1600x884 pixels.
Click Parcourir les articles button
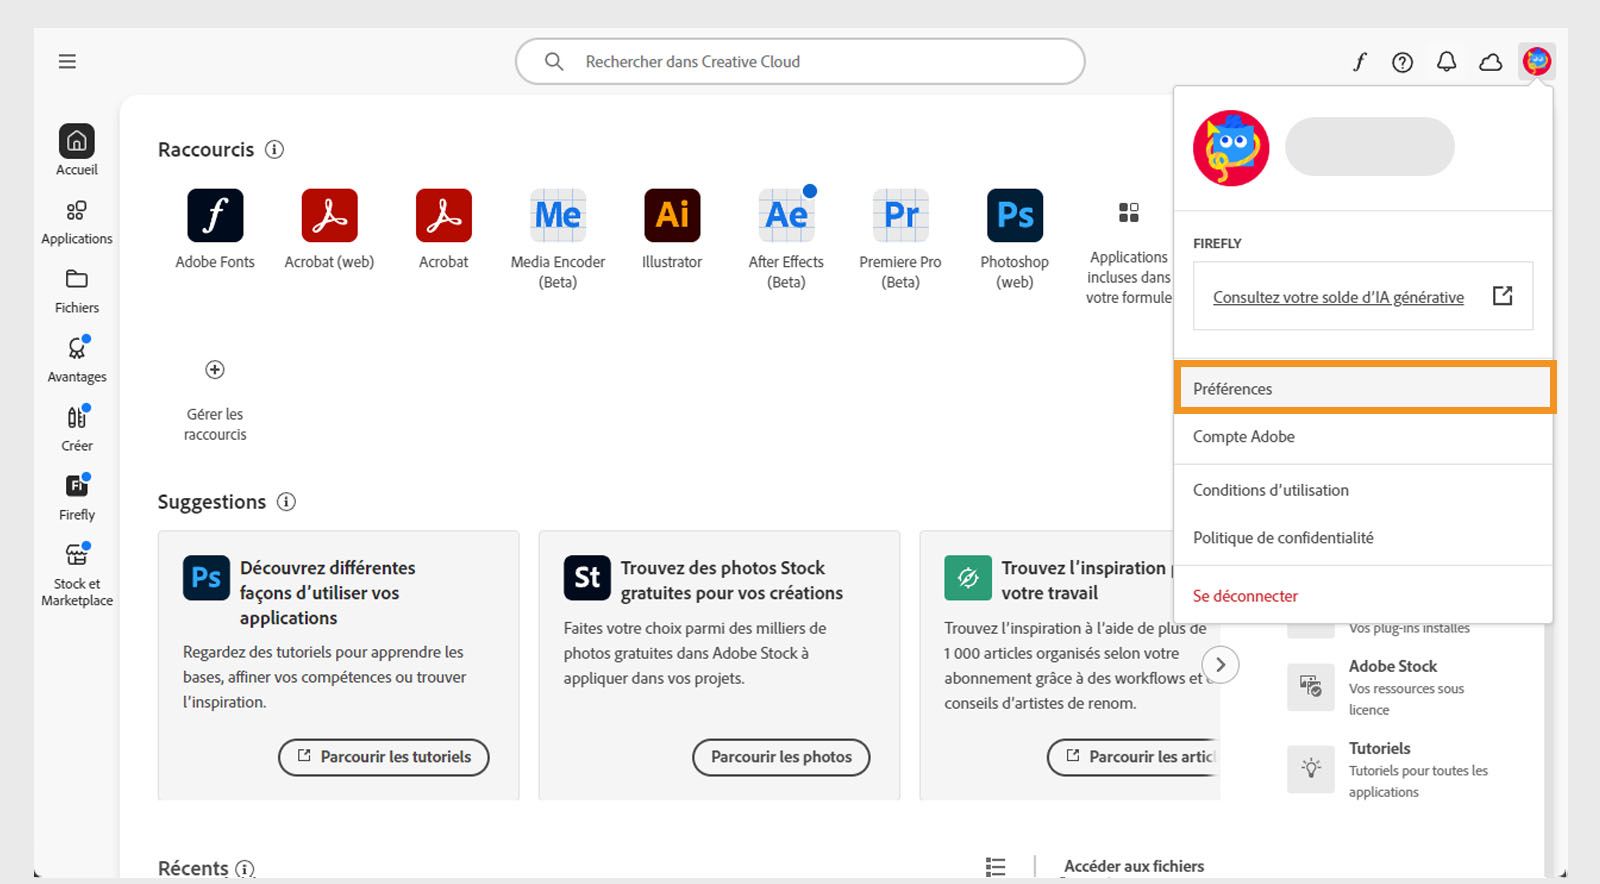pyautogui.click(x=1134, y=757)
